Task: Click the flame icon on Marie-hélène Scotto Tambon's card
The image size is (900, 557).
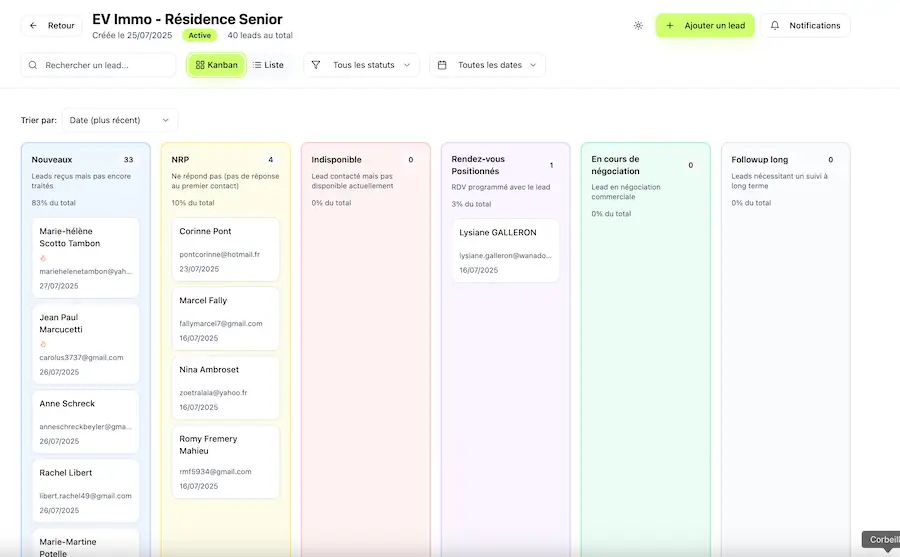Action: tap(43, 258)
